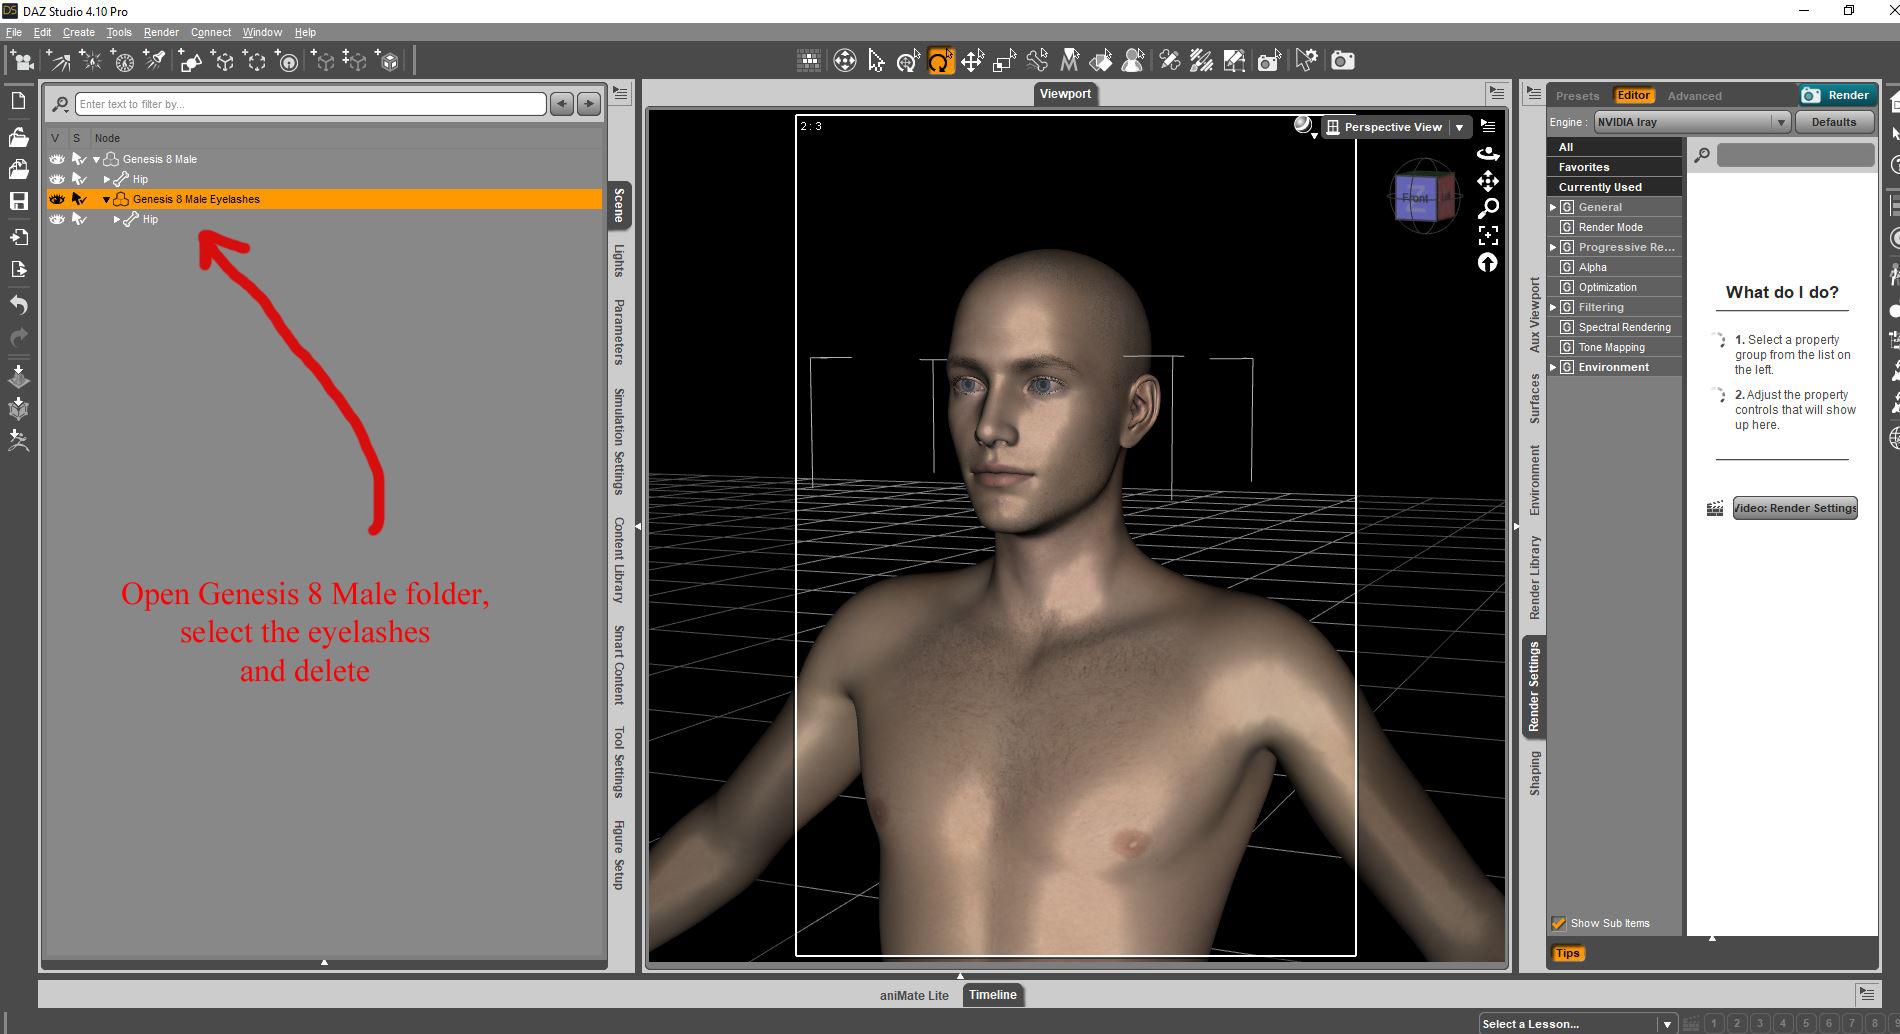Click the viewport reset view arrow icon
The width and height of the screenshot is (1900, 1034).
click(1488, 262)
